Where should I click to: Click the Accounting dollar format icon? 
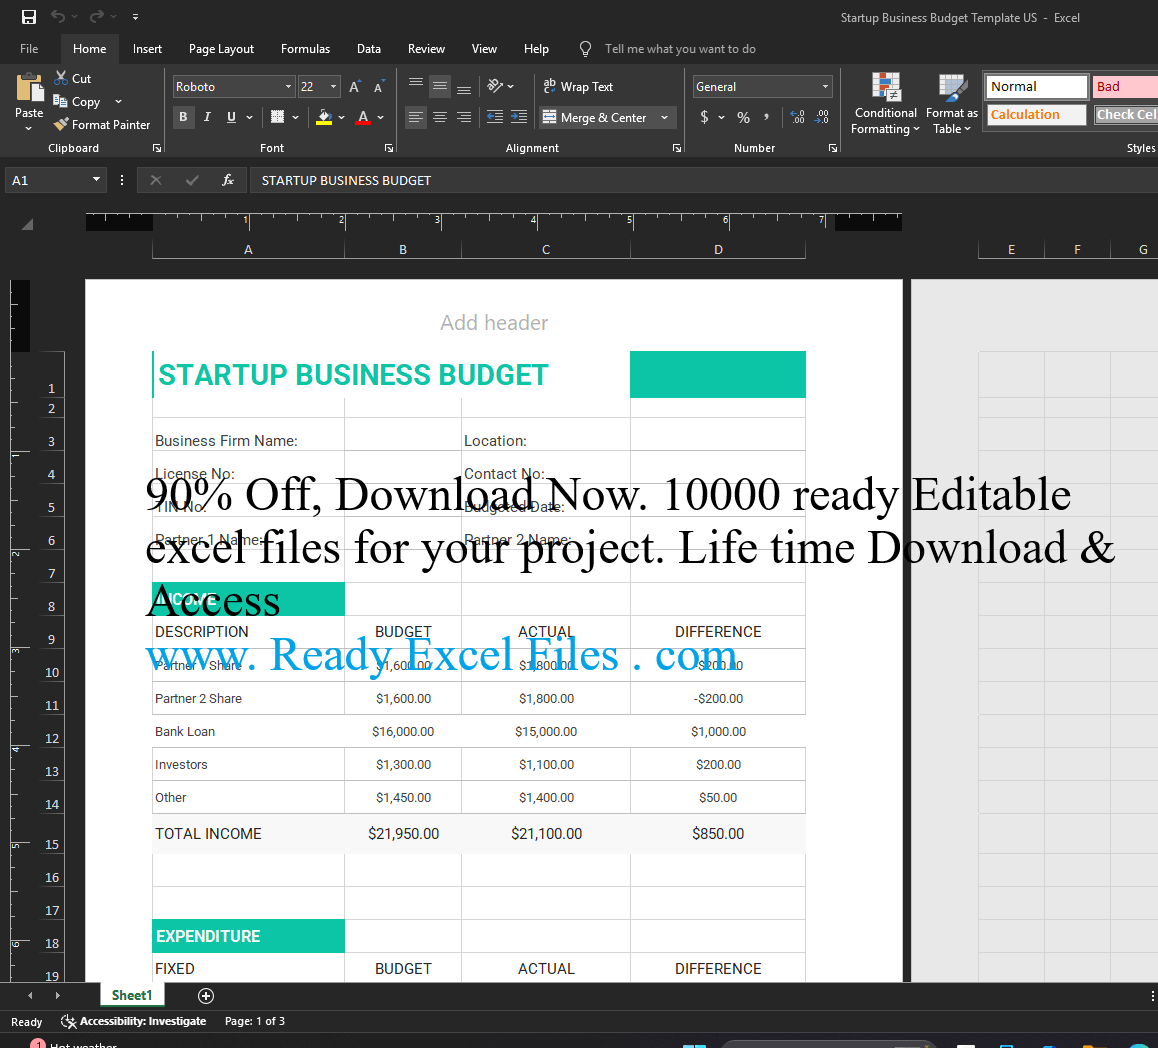[x=705, y=117]
